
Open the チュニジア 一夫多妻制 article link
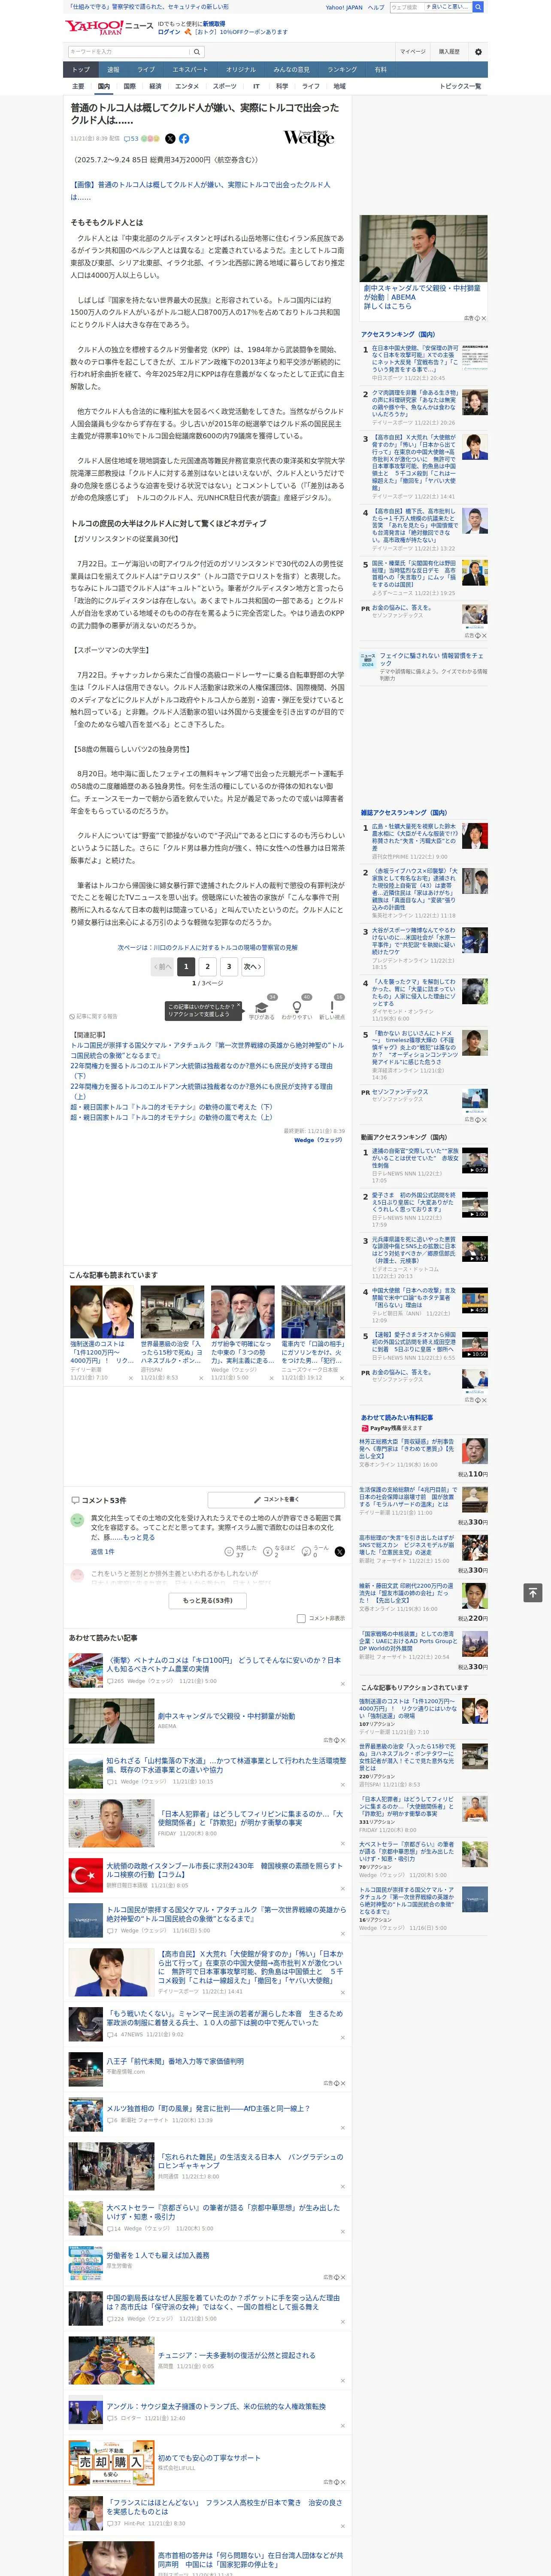click(236, 2355)
